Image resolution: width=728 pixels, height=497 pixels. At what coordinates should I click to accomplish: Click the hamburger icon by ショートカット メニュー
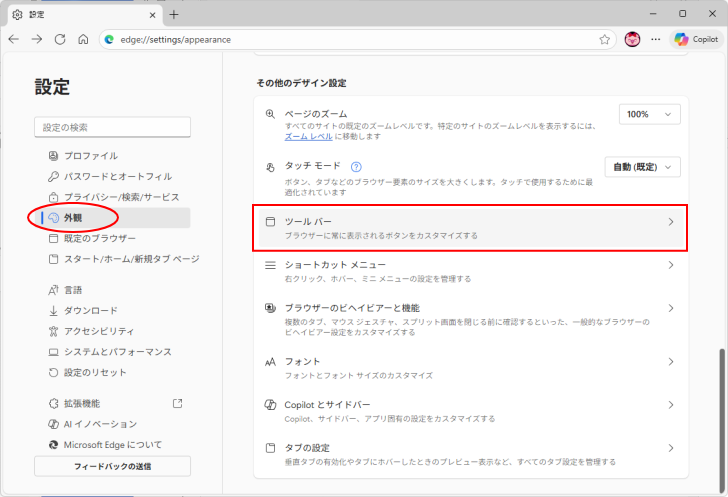point(270,265)
